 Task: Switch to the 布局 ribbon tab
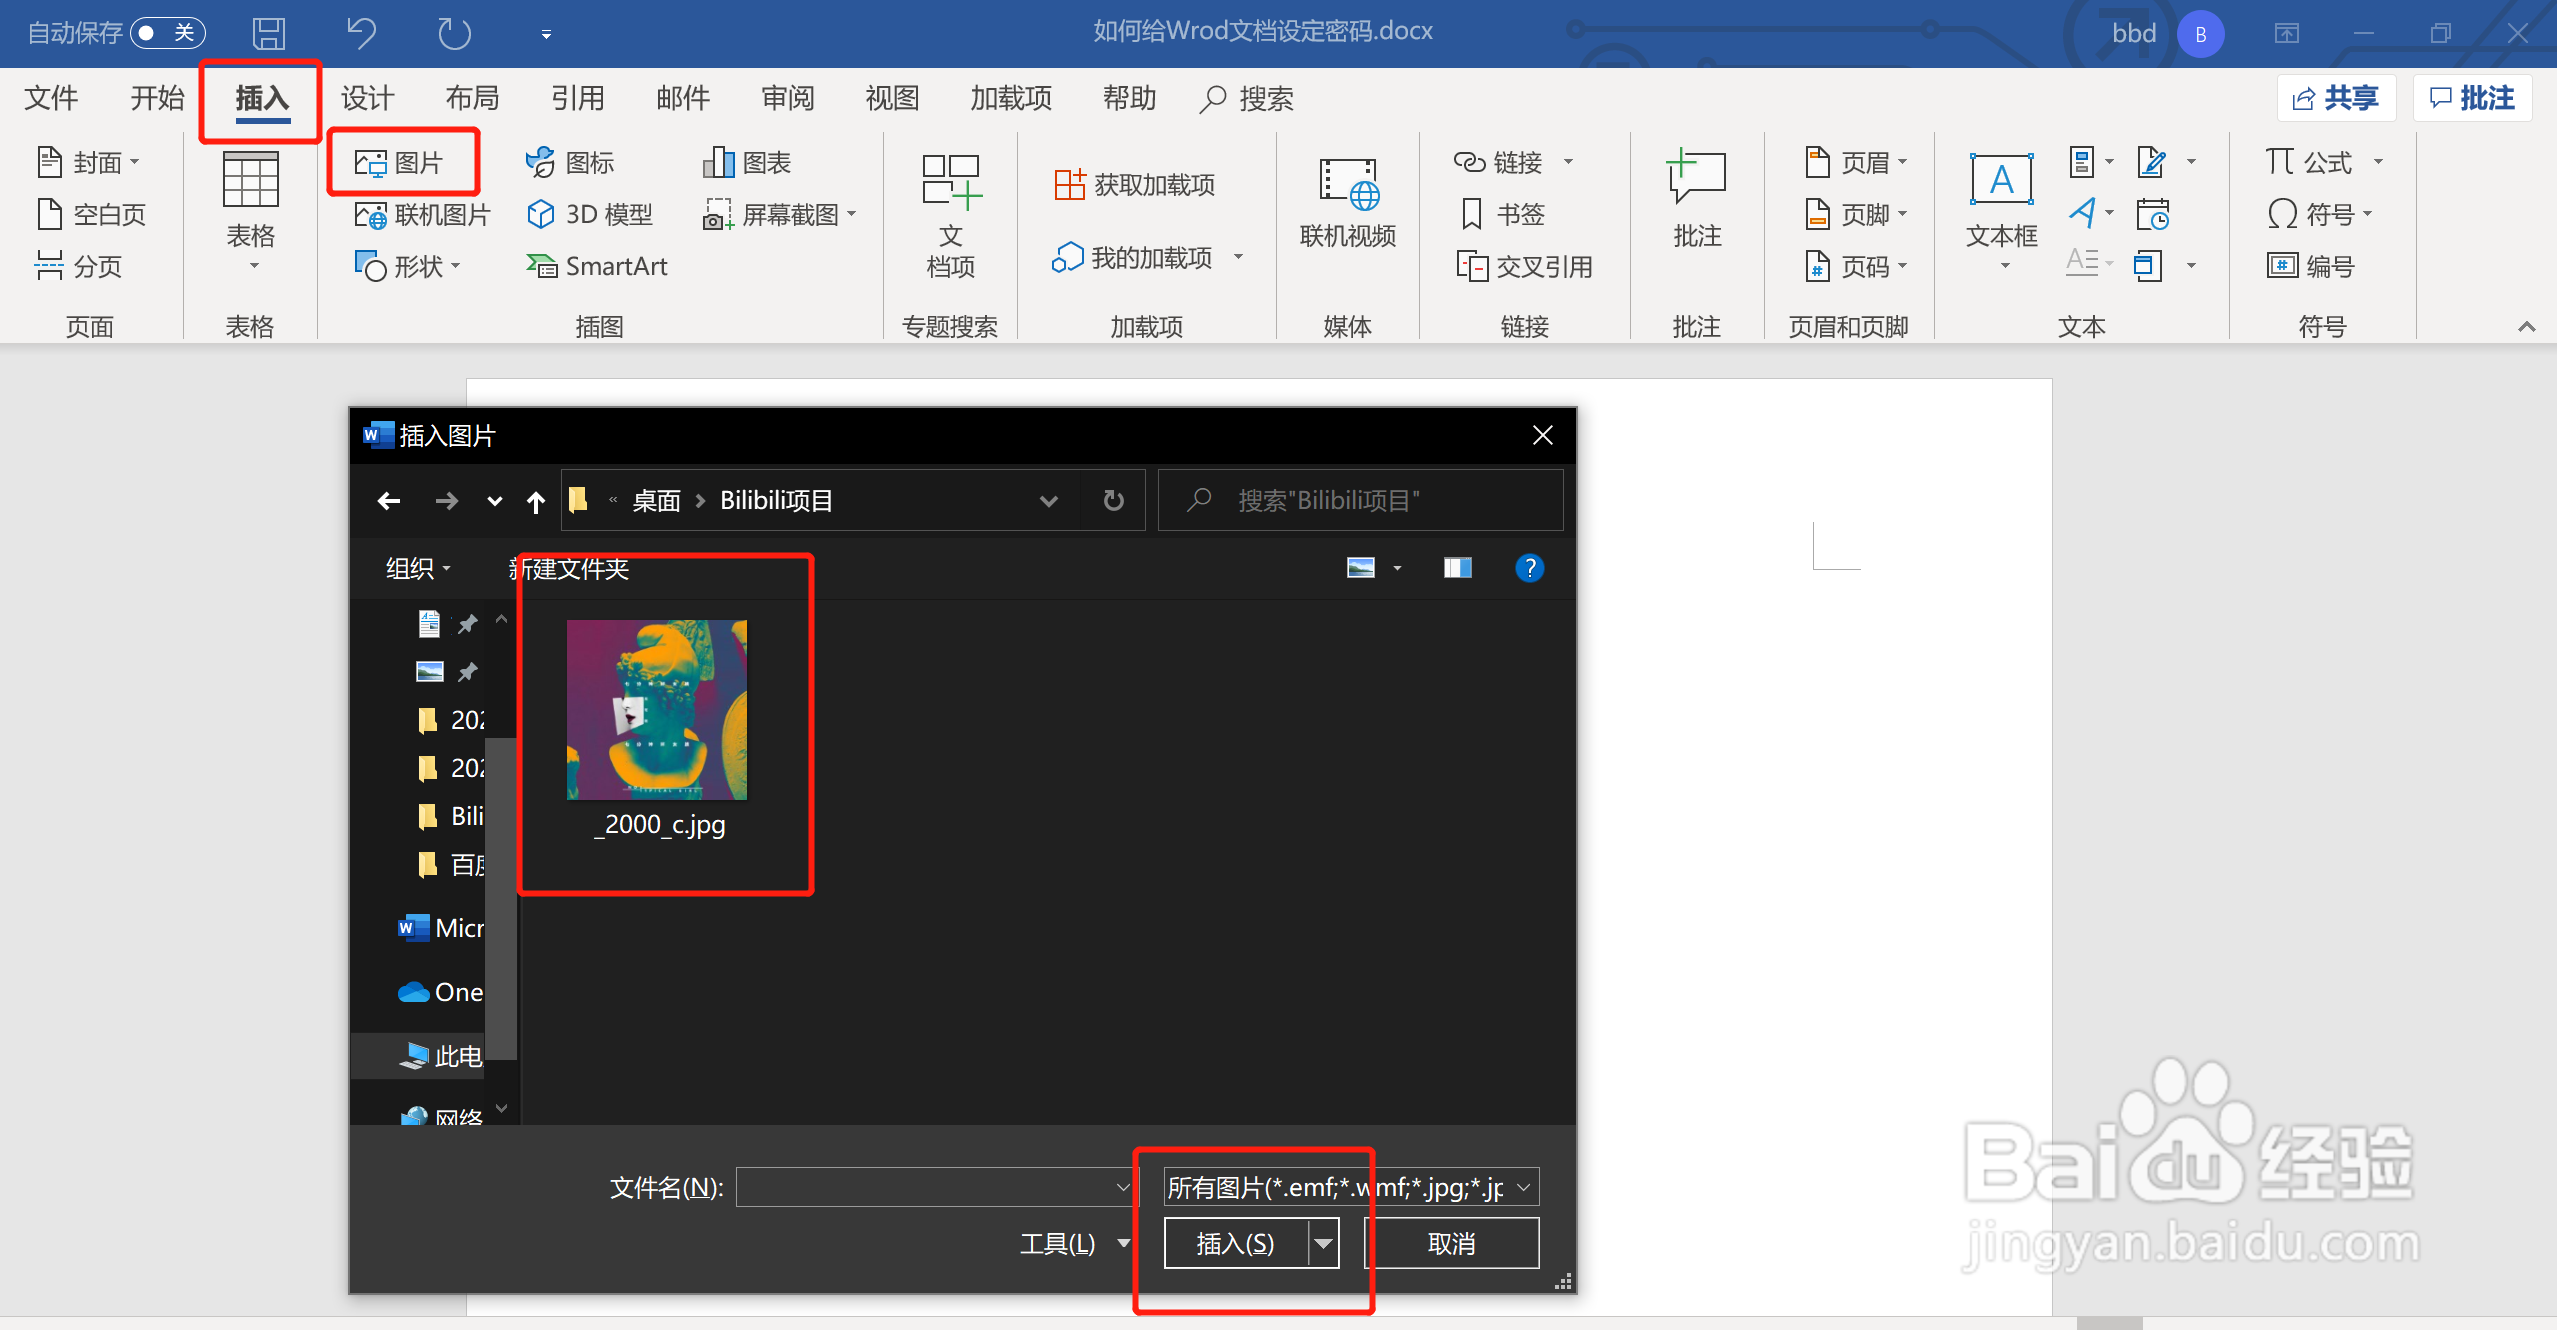(472, 98)
